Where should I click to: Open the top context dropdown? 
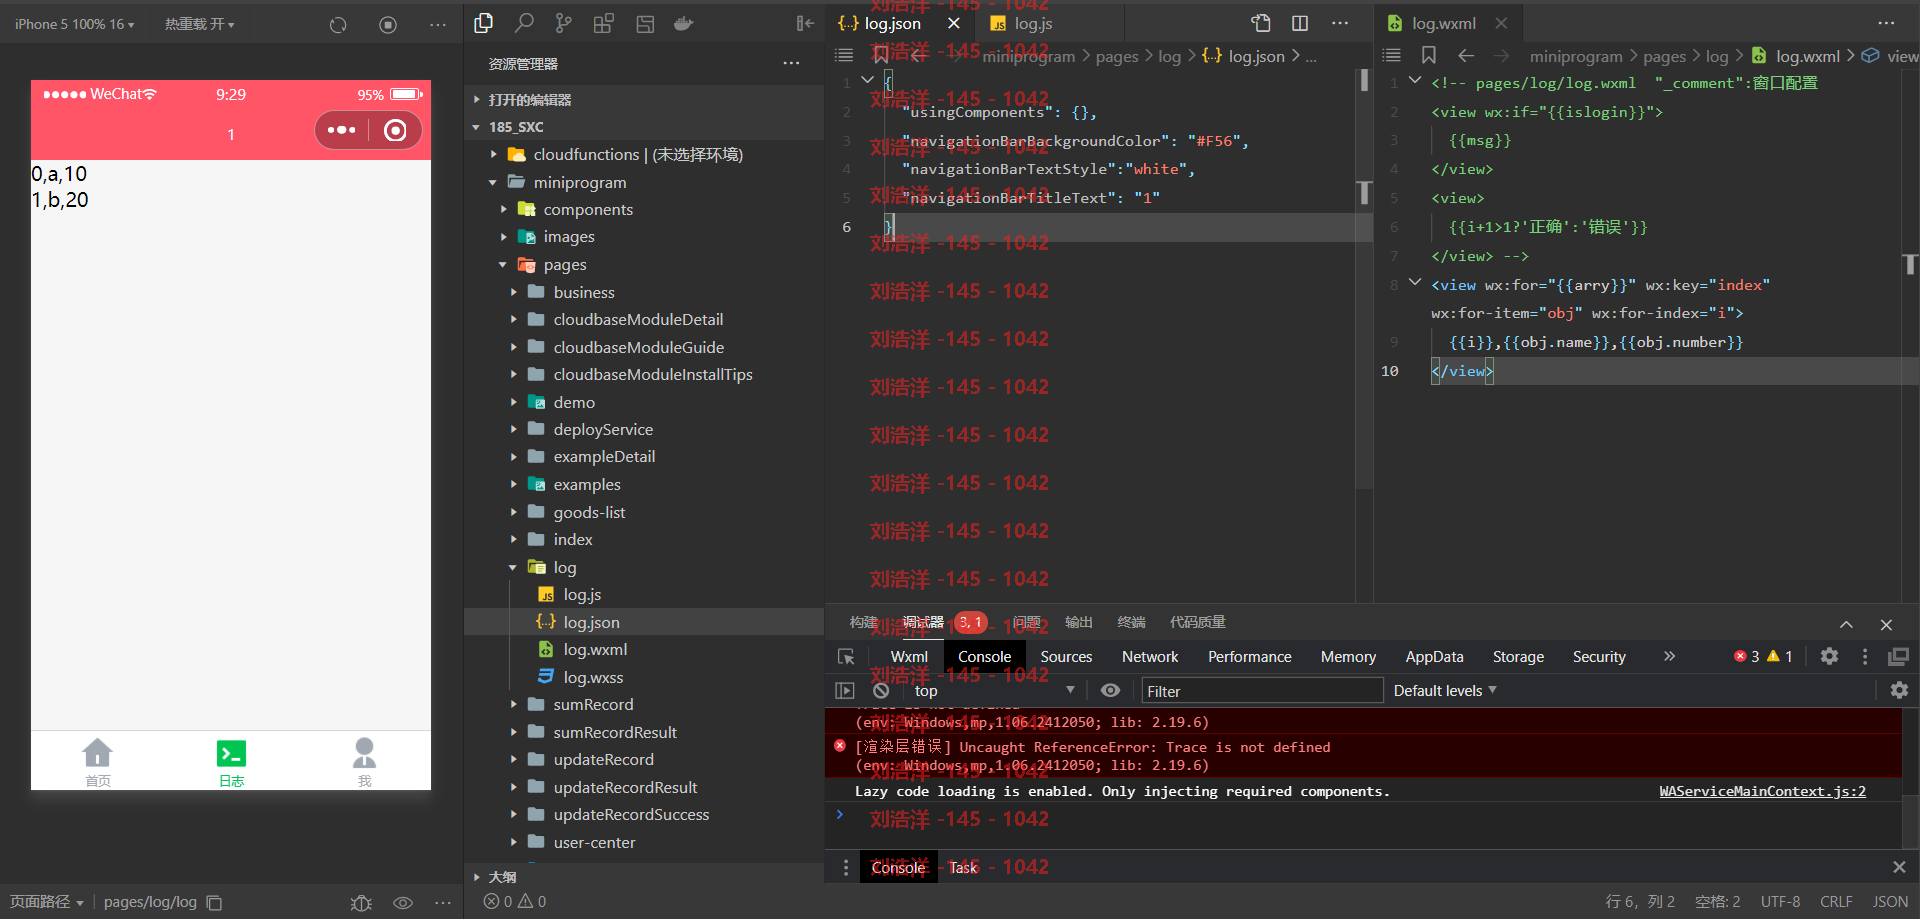pos(994,690)
